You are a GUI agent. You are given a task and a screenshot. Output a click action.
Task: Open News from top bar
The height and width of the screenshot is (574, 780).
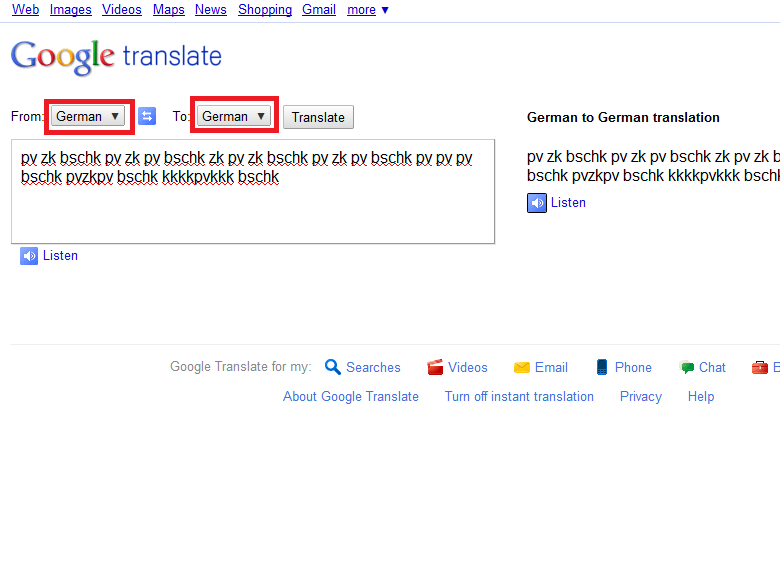pyautogui.click(x=210, y=9)
